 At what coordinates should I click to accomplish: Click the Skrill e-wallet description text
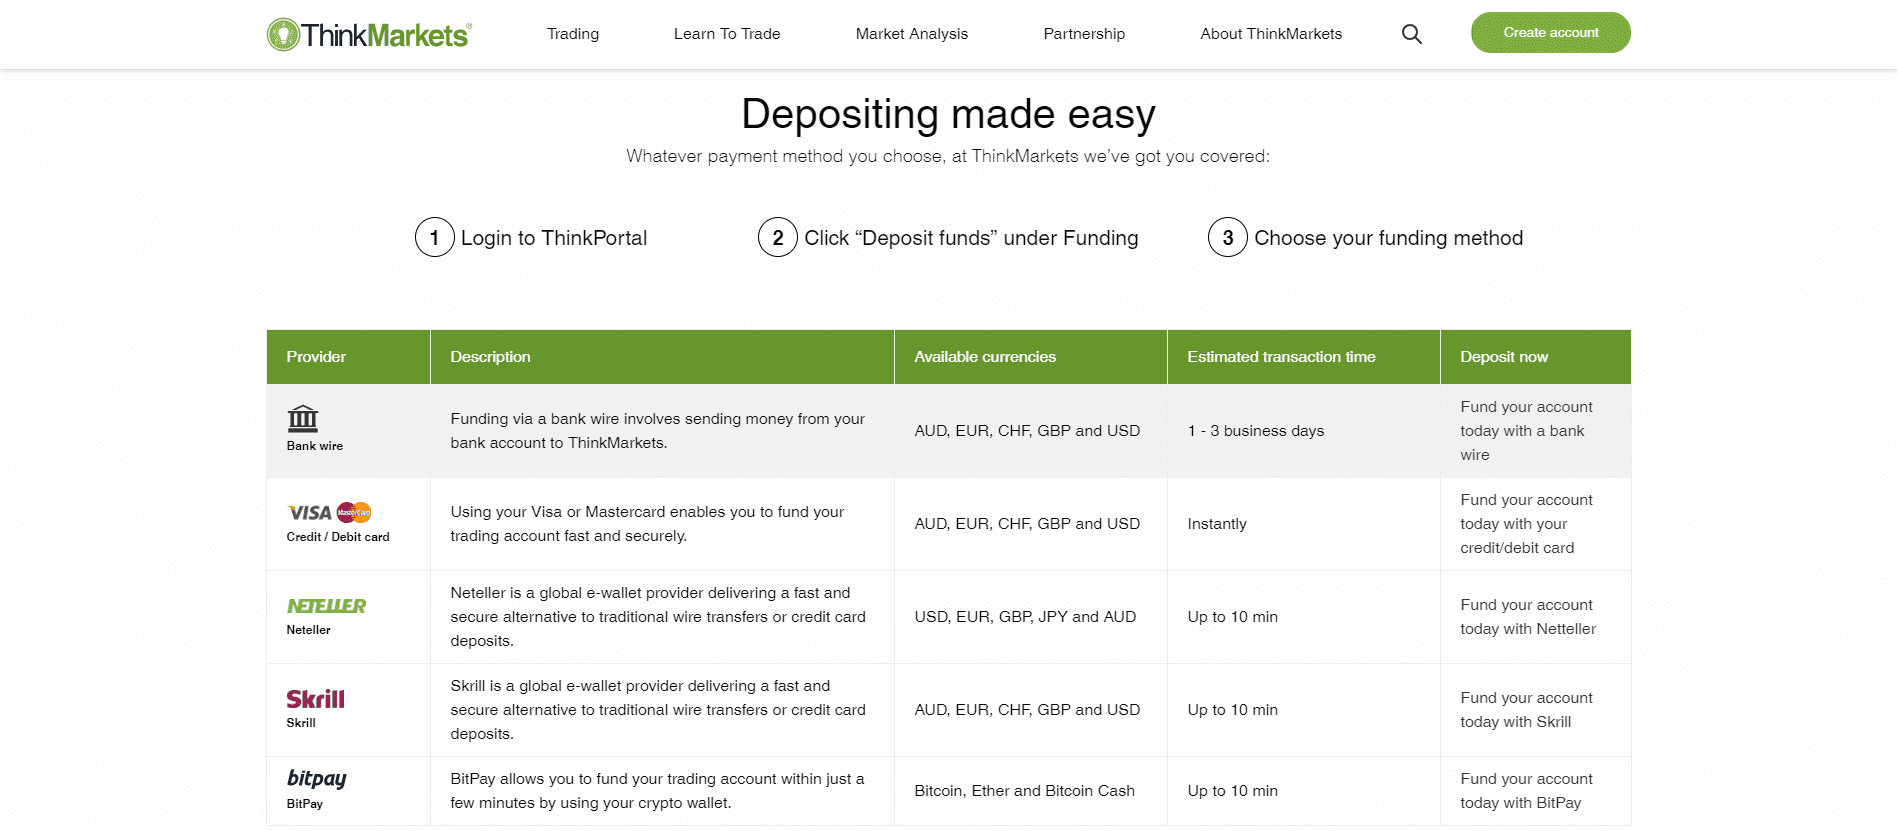click(658, 710)
